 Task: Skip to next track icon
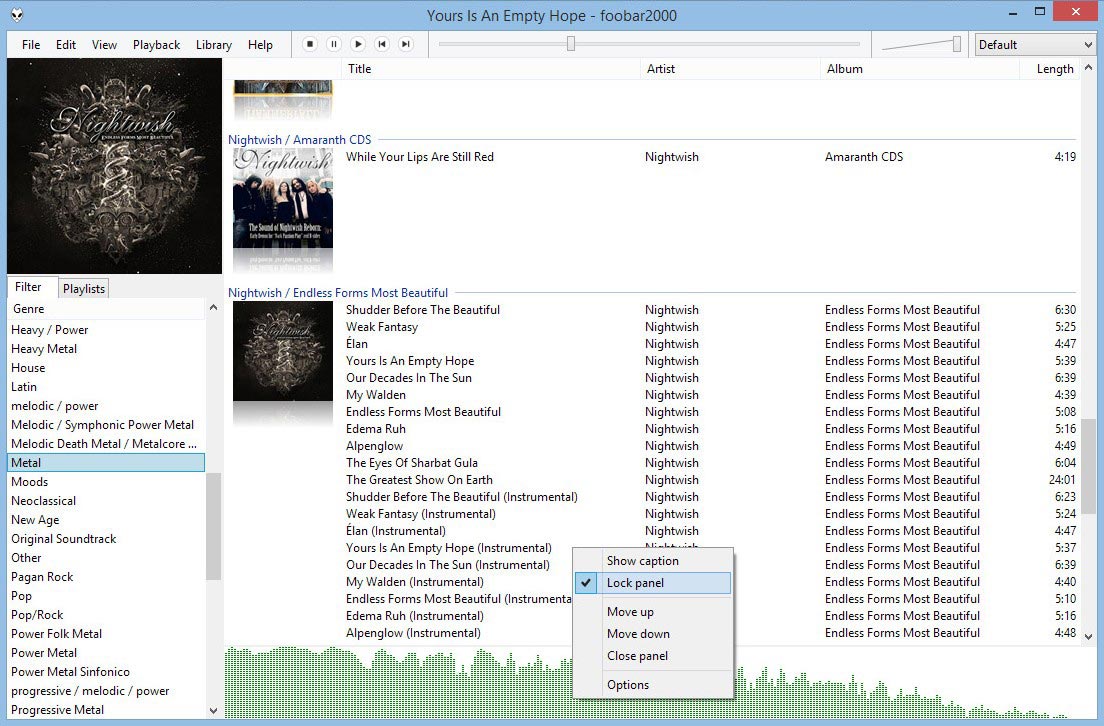(406, 44)
